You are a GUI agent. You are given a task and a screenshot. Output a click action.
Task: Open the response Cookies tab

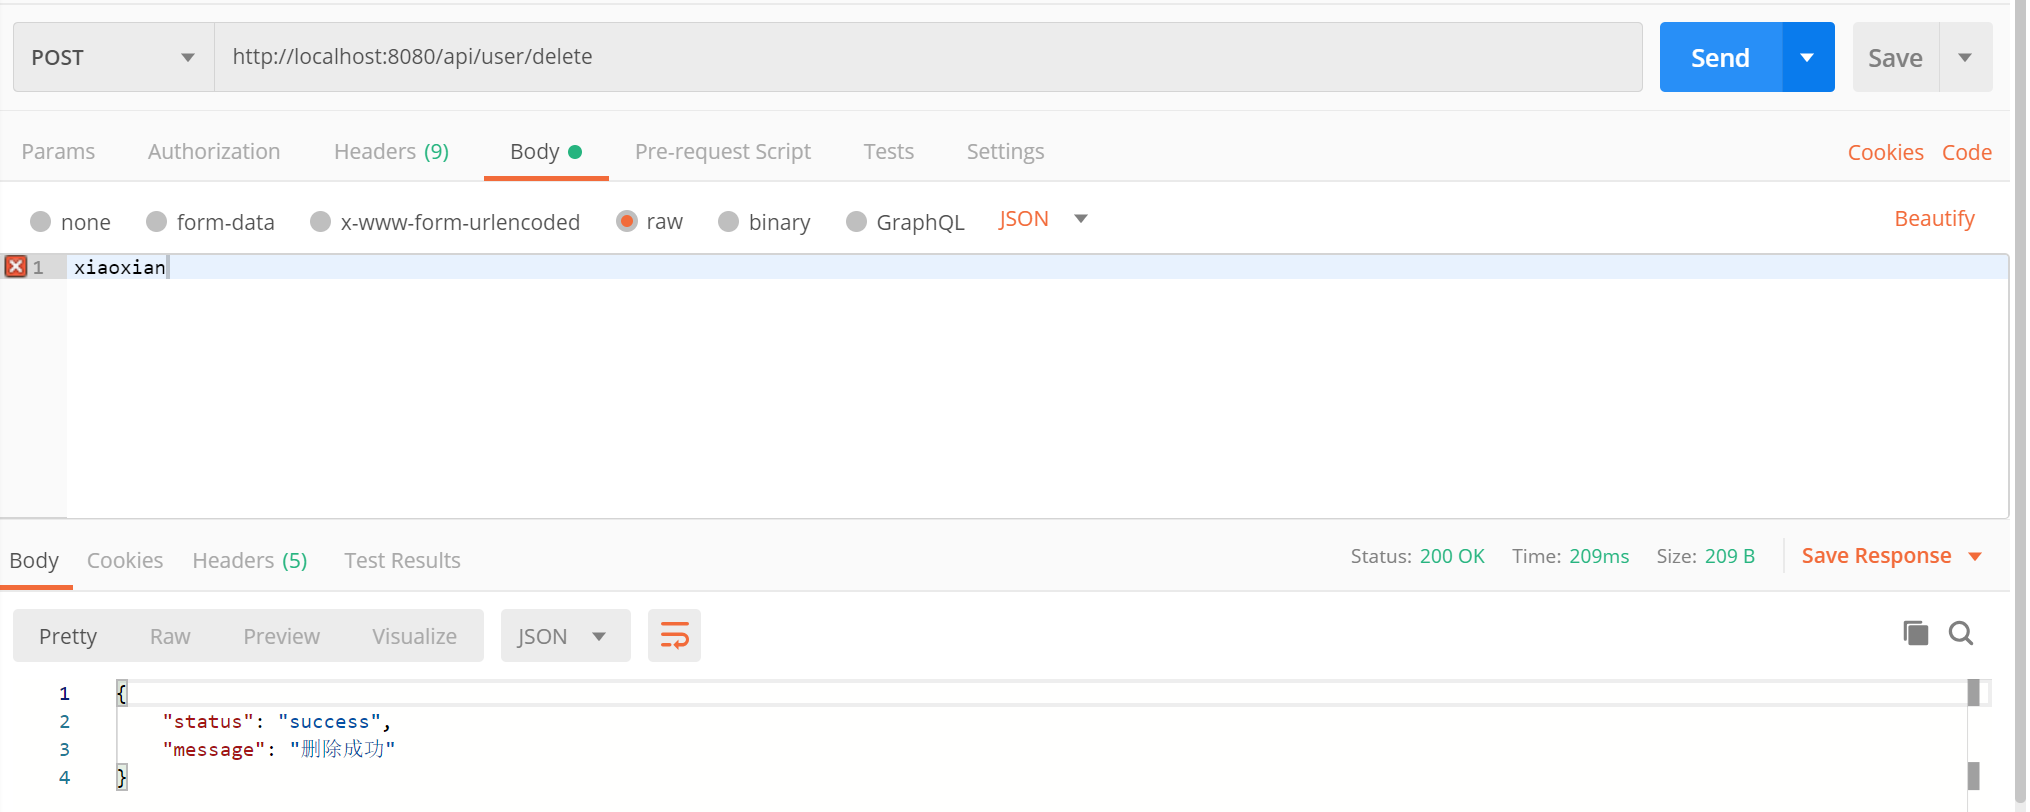125,560
